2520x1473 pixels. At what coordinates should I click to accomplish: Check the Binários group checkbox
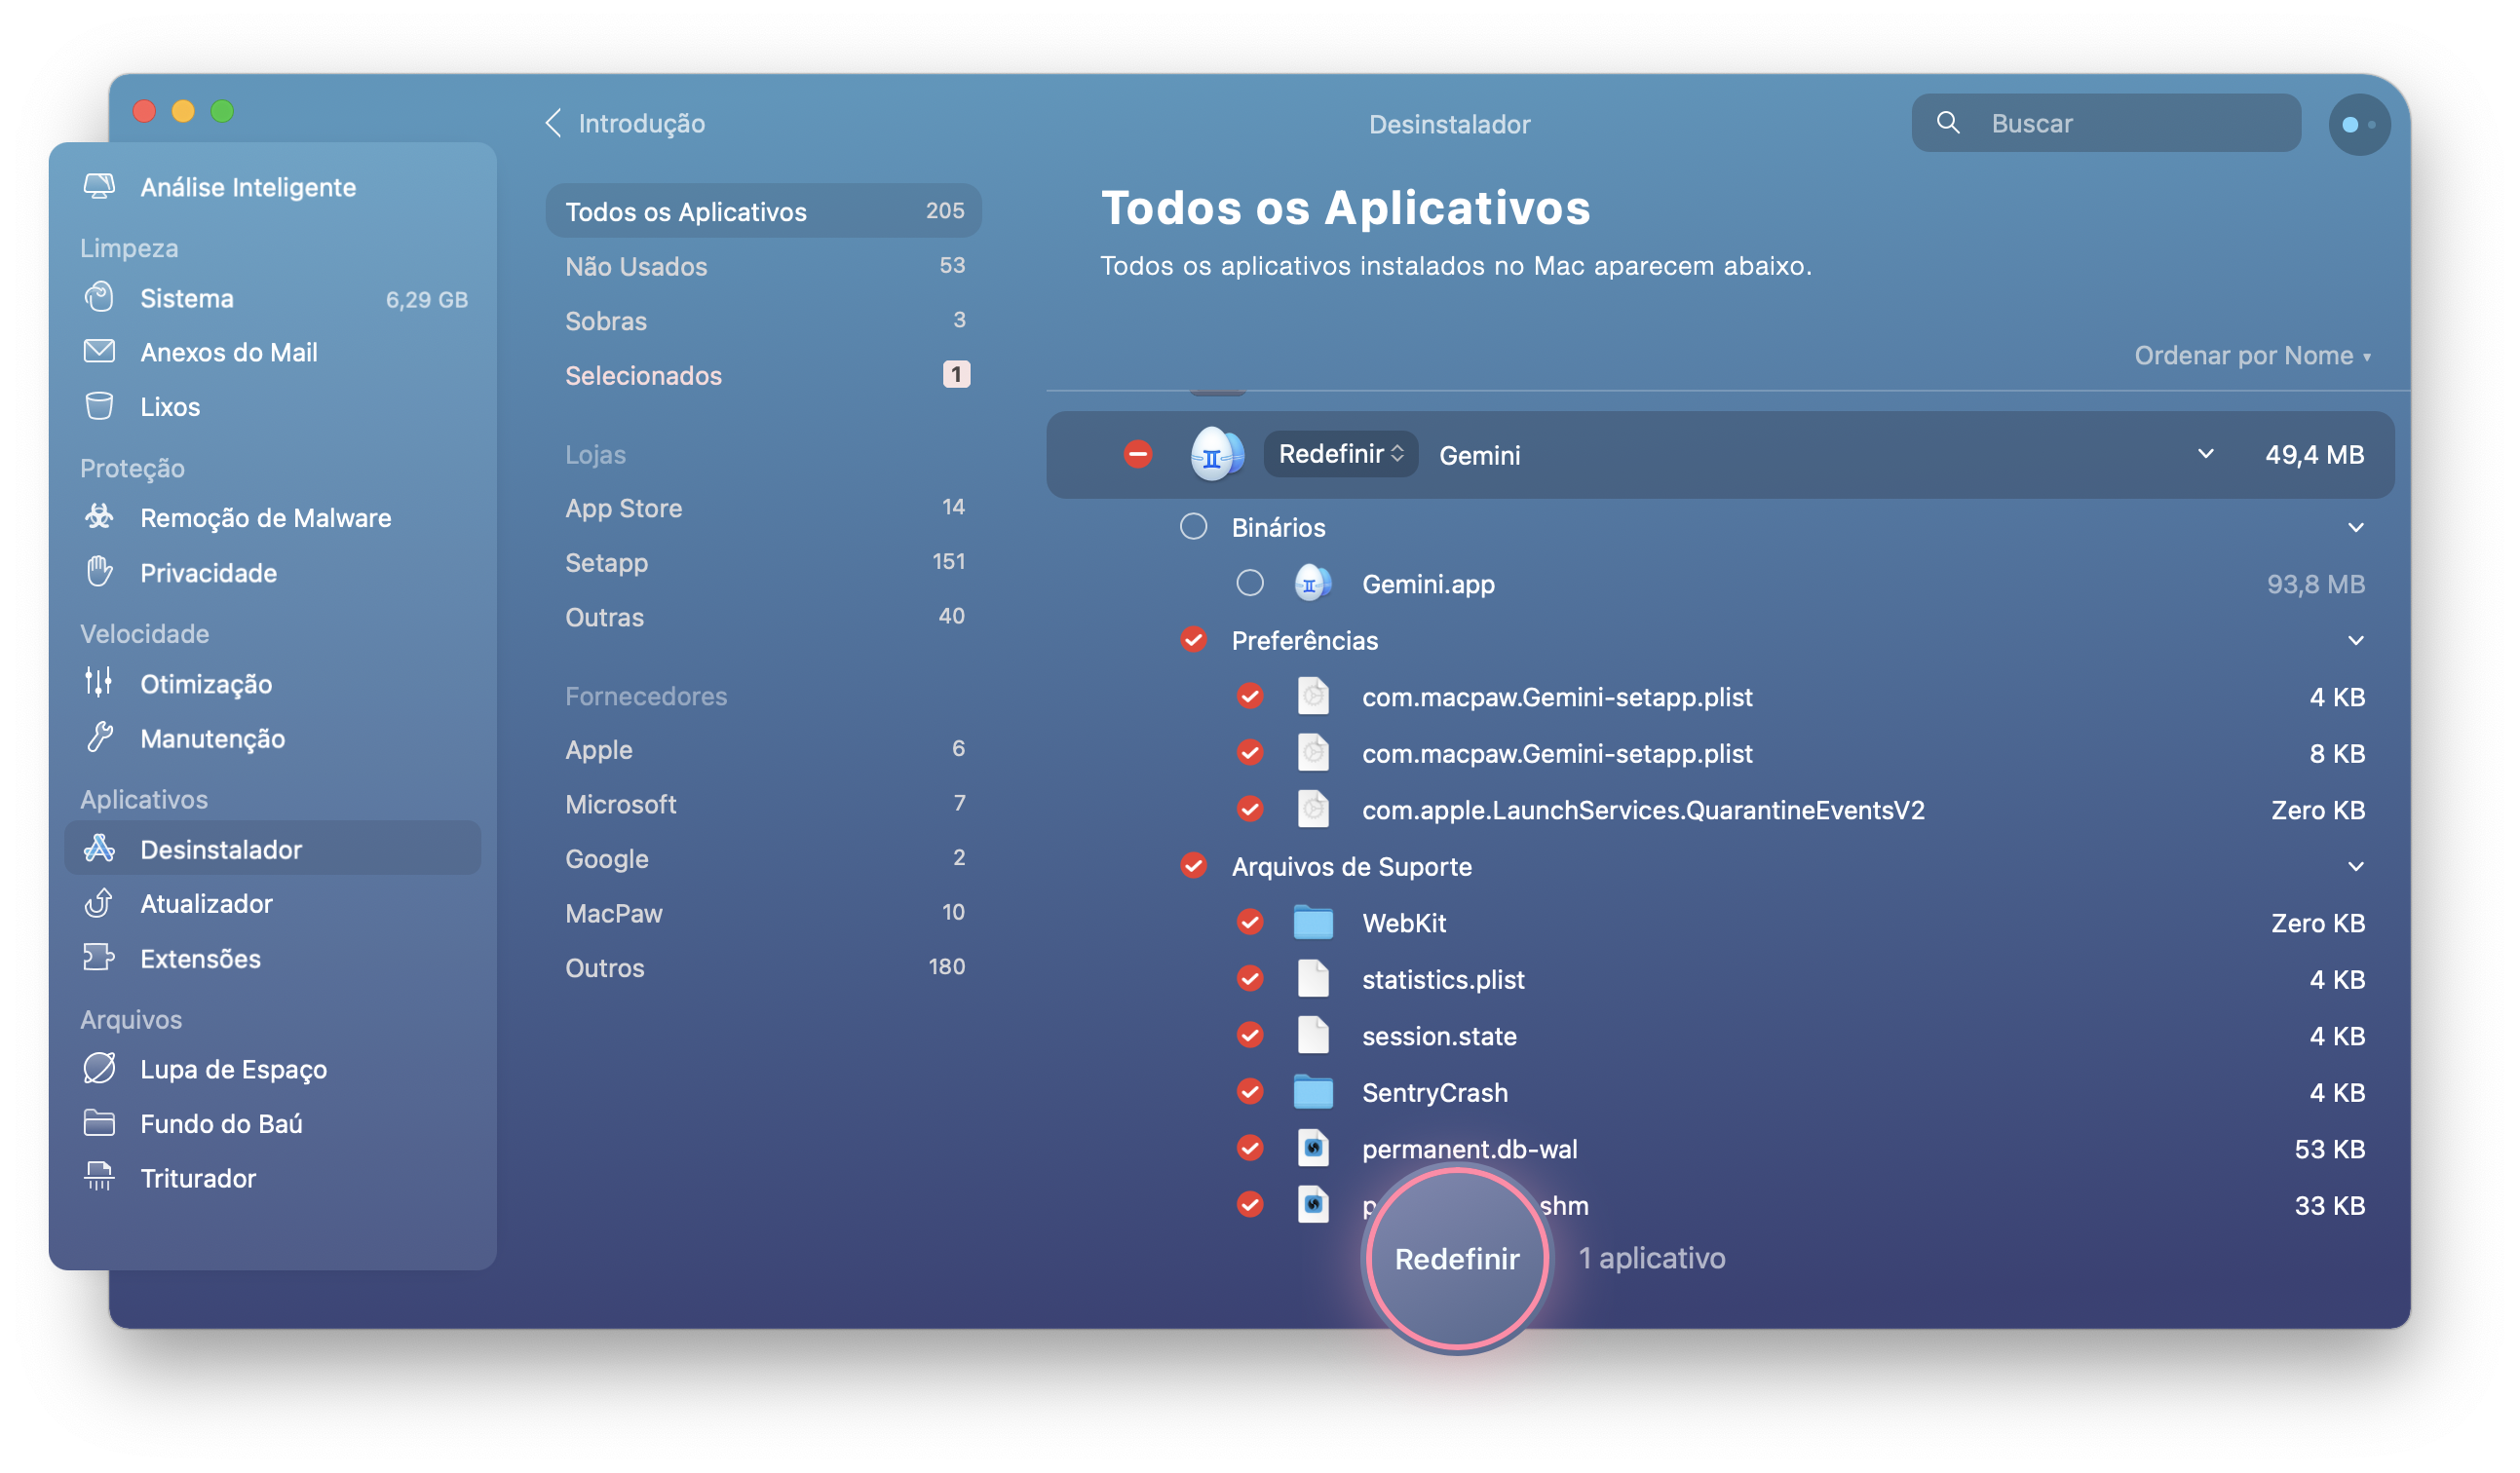(1193, 526)
